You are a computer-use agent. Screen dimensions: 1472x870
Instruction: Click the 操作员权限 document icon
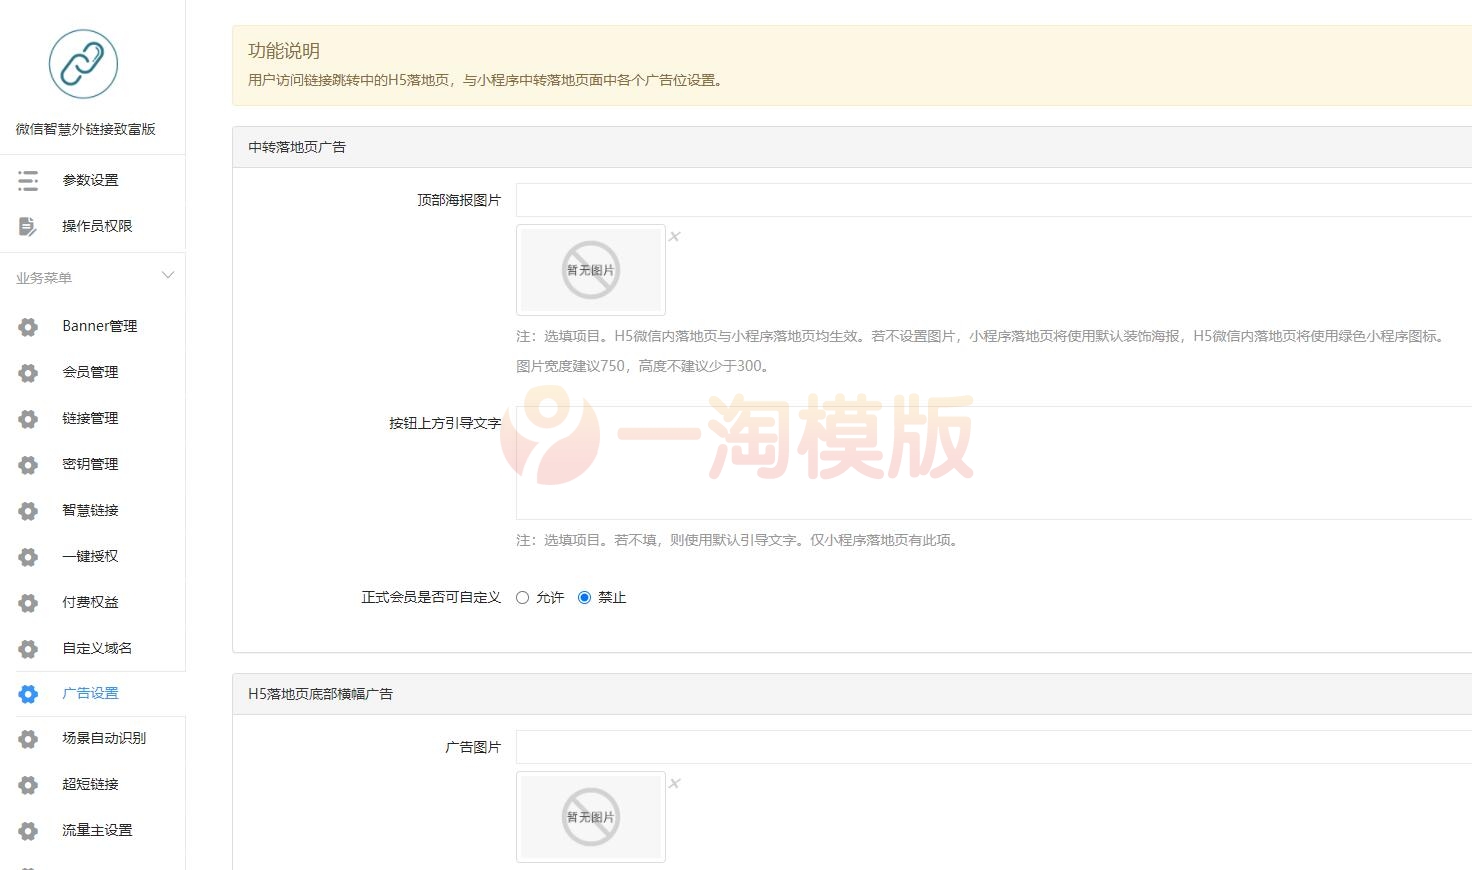coord(28,226)
